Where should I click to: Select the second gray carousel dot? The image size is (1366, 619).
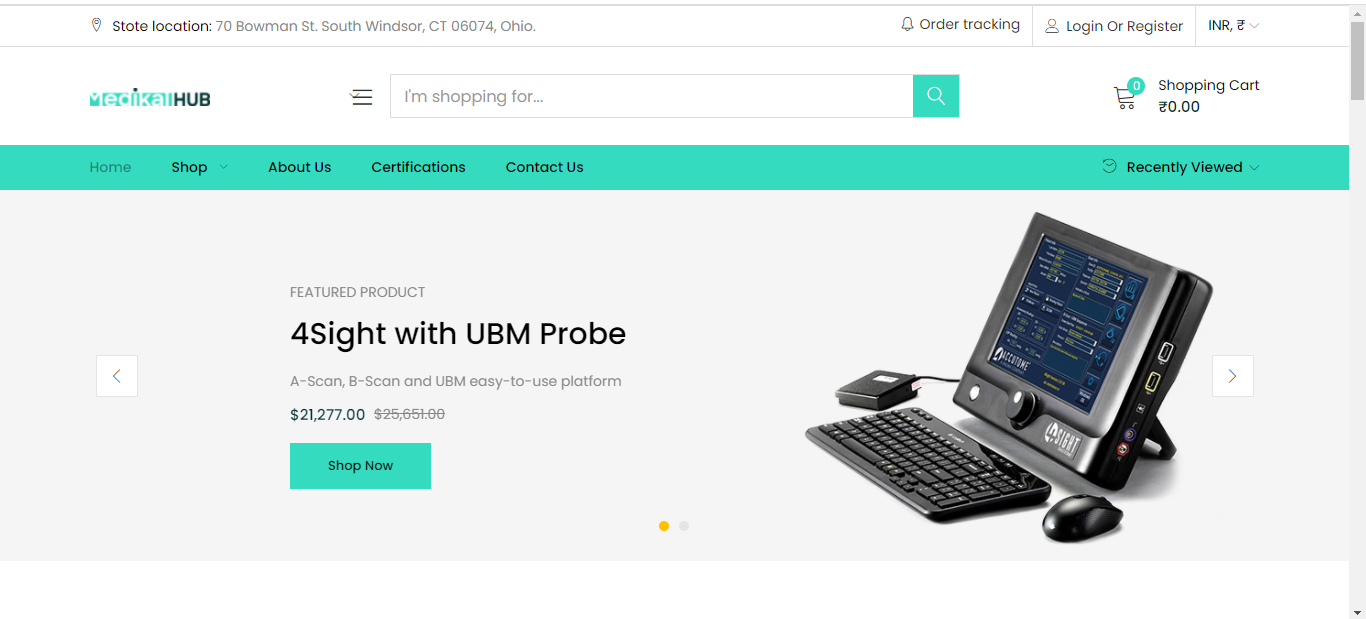[x=684, y=526]
